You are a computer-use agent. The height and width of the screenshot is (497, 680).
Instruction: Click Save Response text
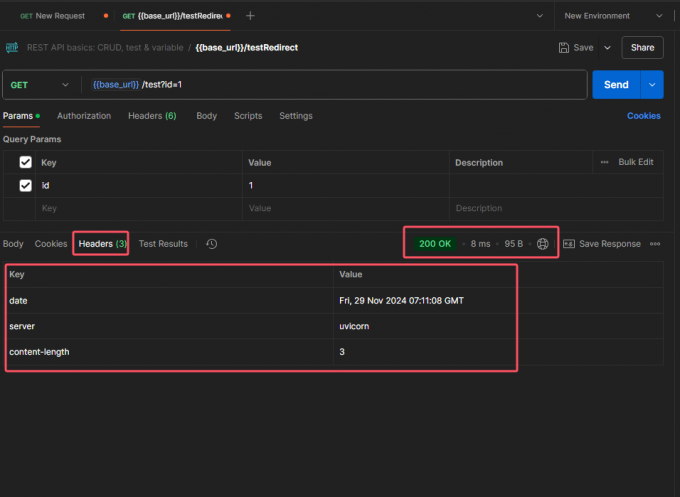(x=610, y=244)
